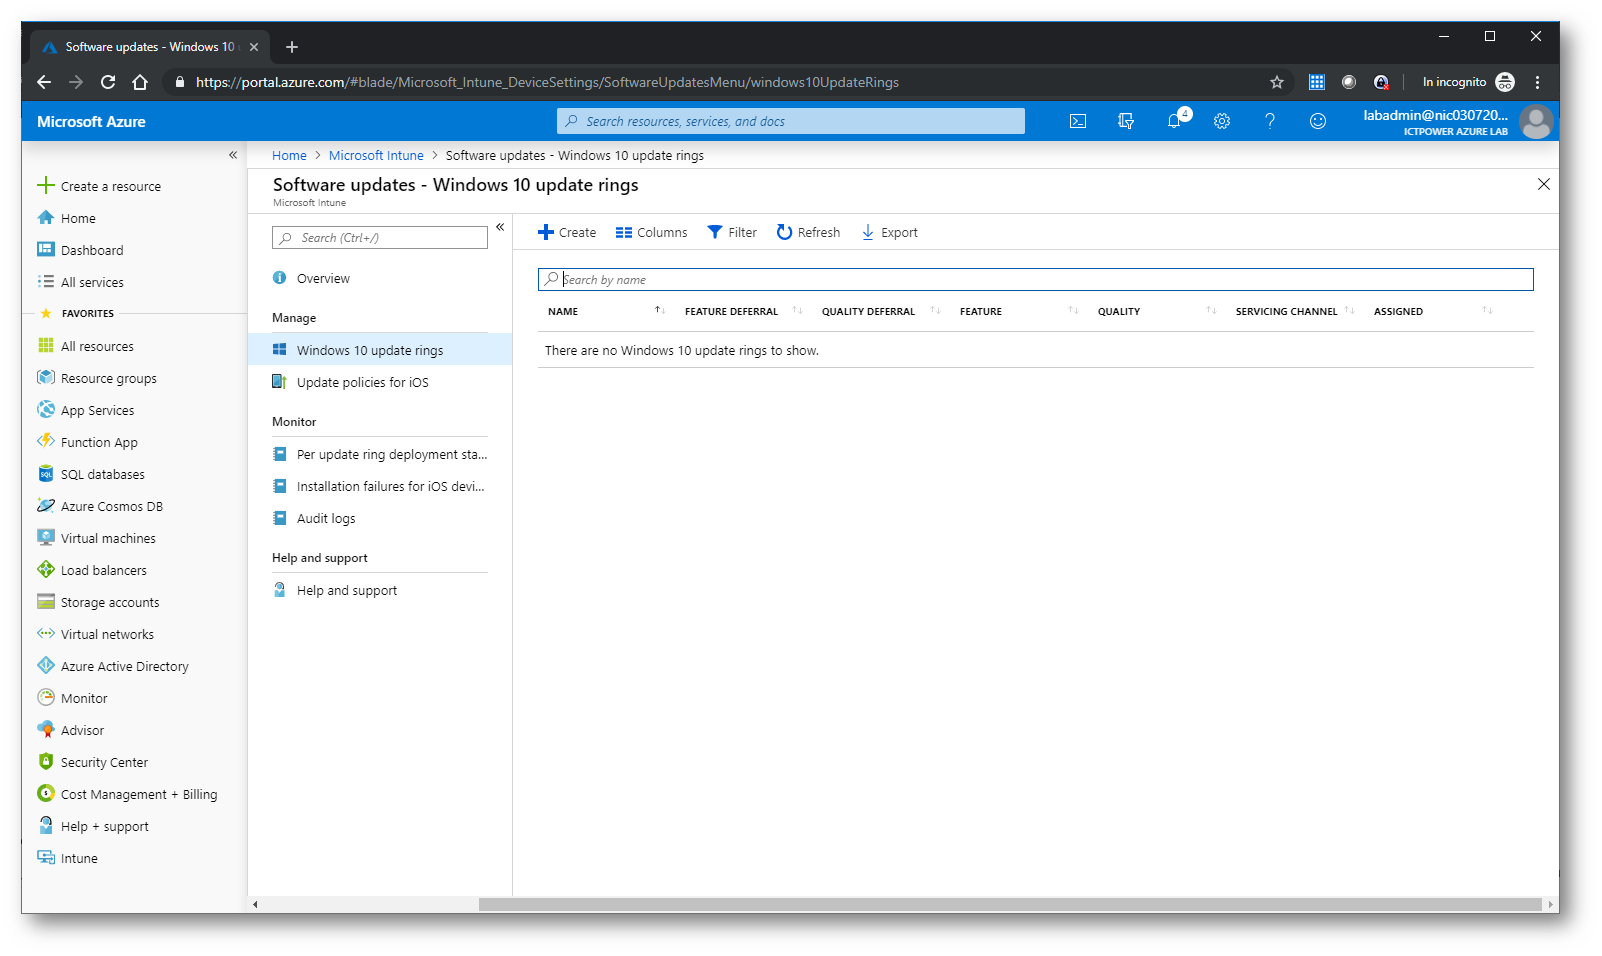The width and height of the screenshot is (1602, 956).
Task: Open Home in the sidebar
Action: point(67,218)
